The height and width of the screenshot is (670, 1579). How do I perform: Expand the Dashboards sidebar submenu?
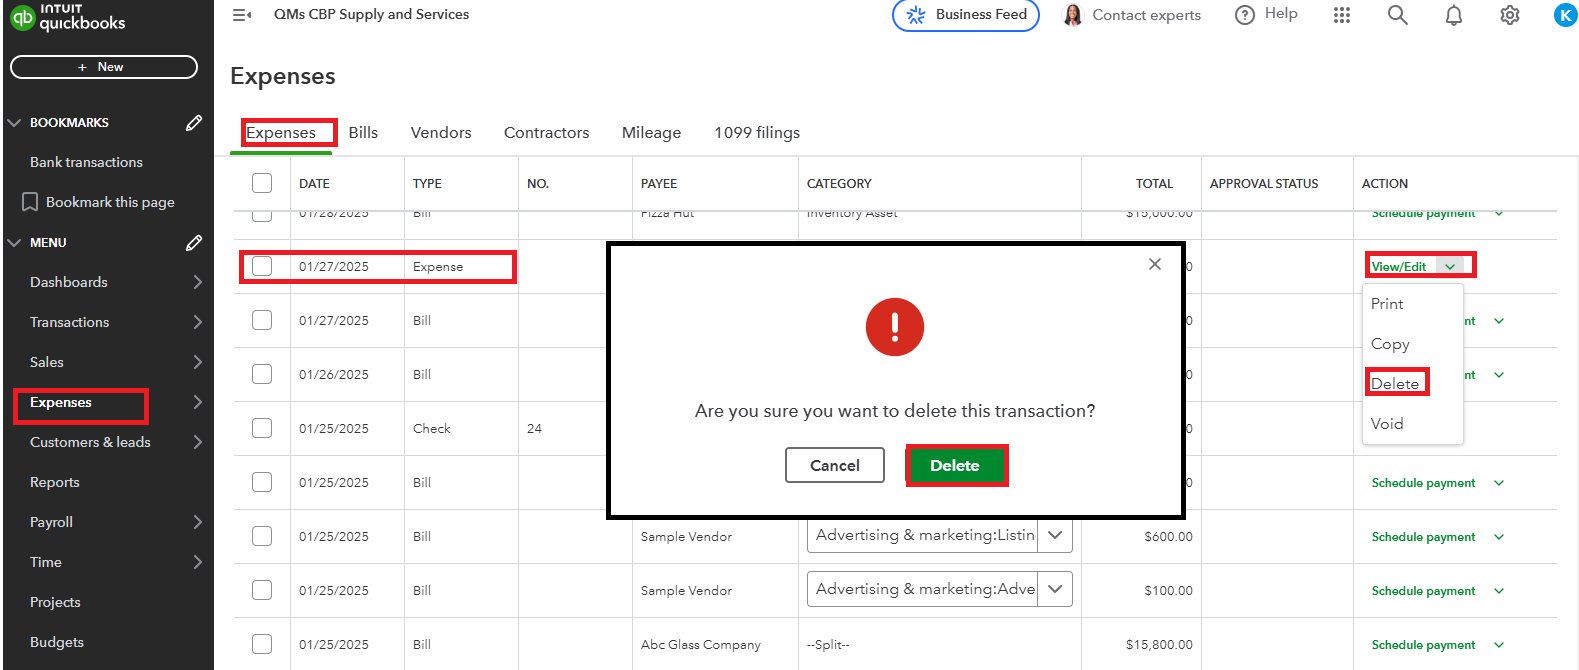coord(197,282)
